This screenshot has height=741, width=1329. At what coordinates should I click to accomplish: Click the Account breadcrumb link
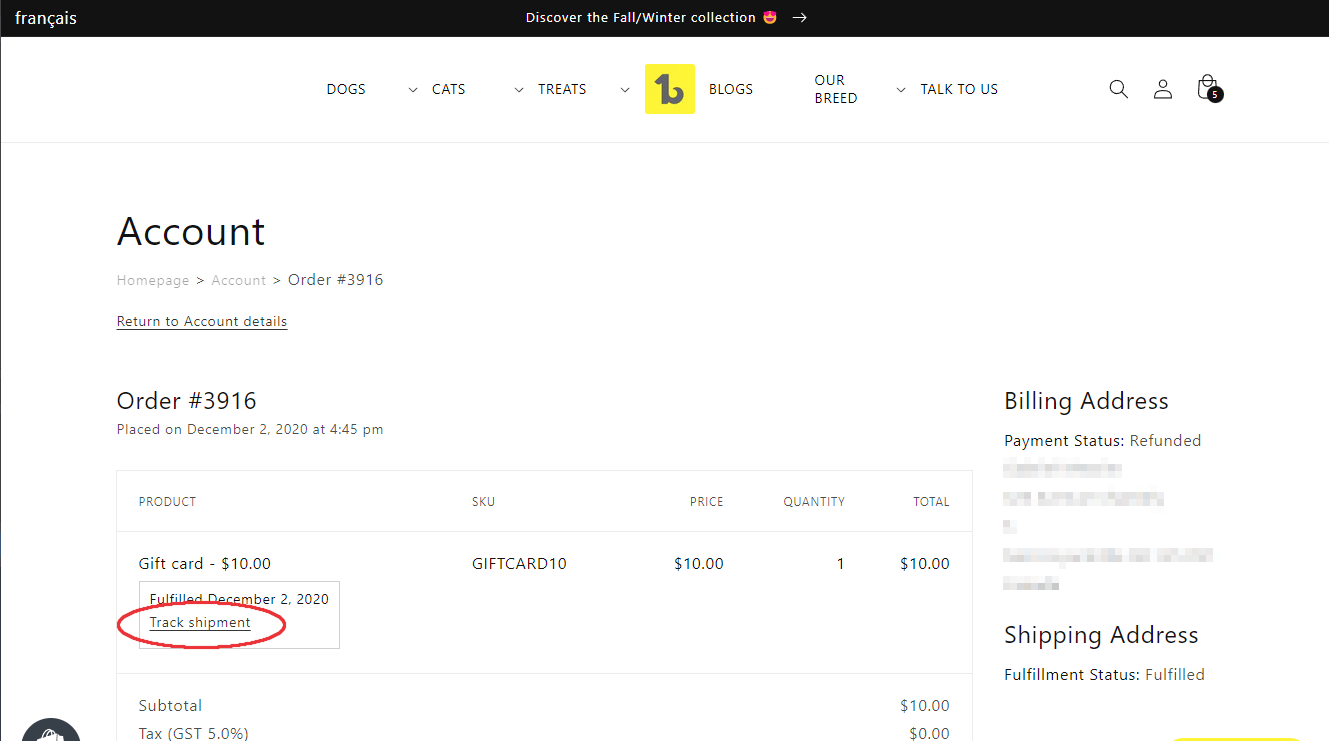tap(239, 280)
